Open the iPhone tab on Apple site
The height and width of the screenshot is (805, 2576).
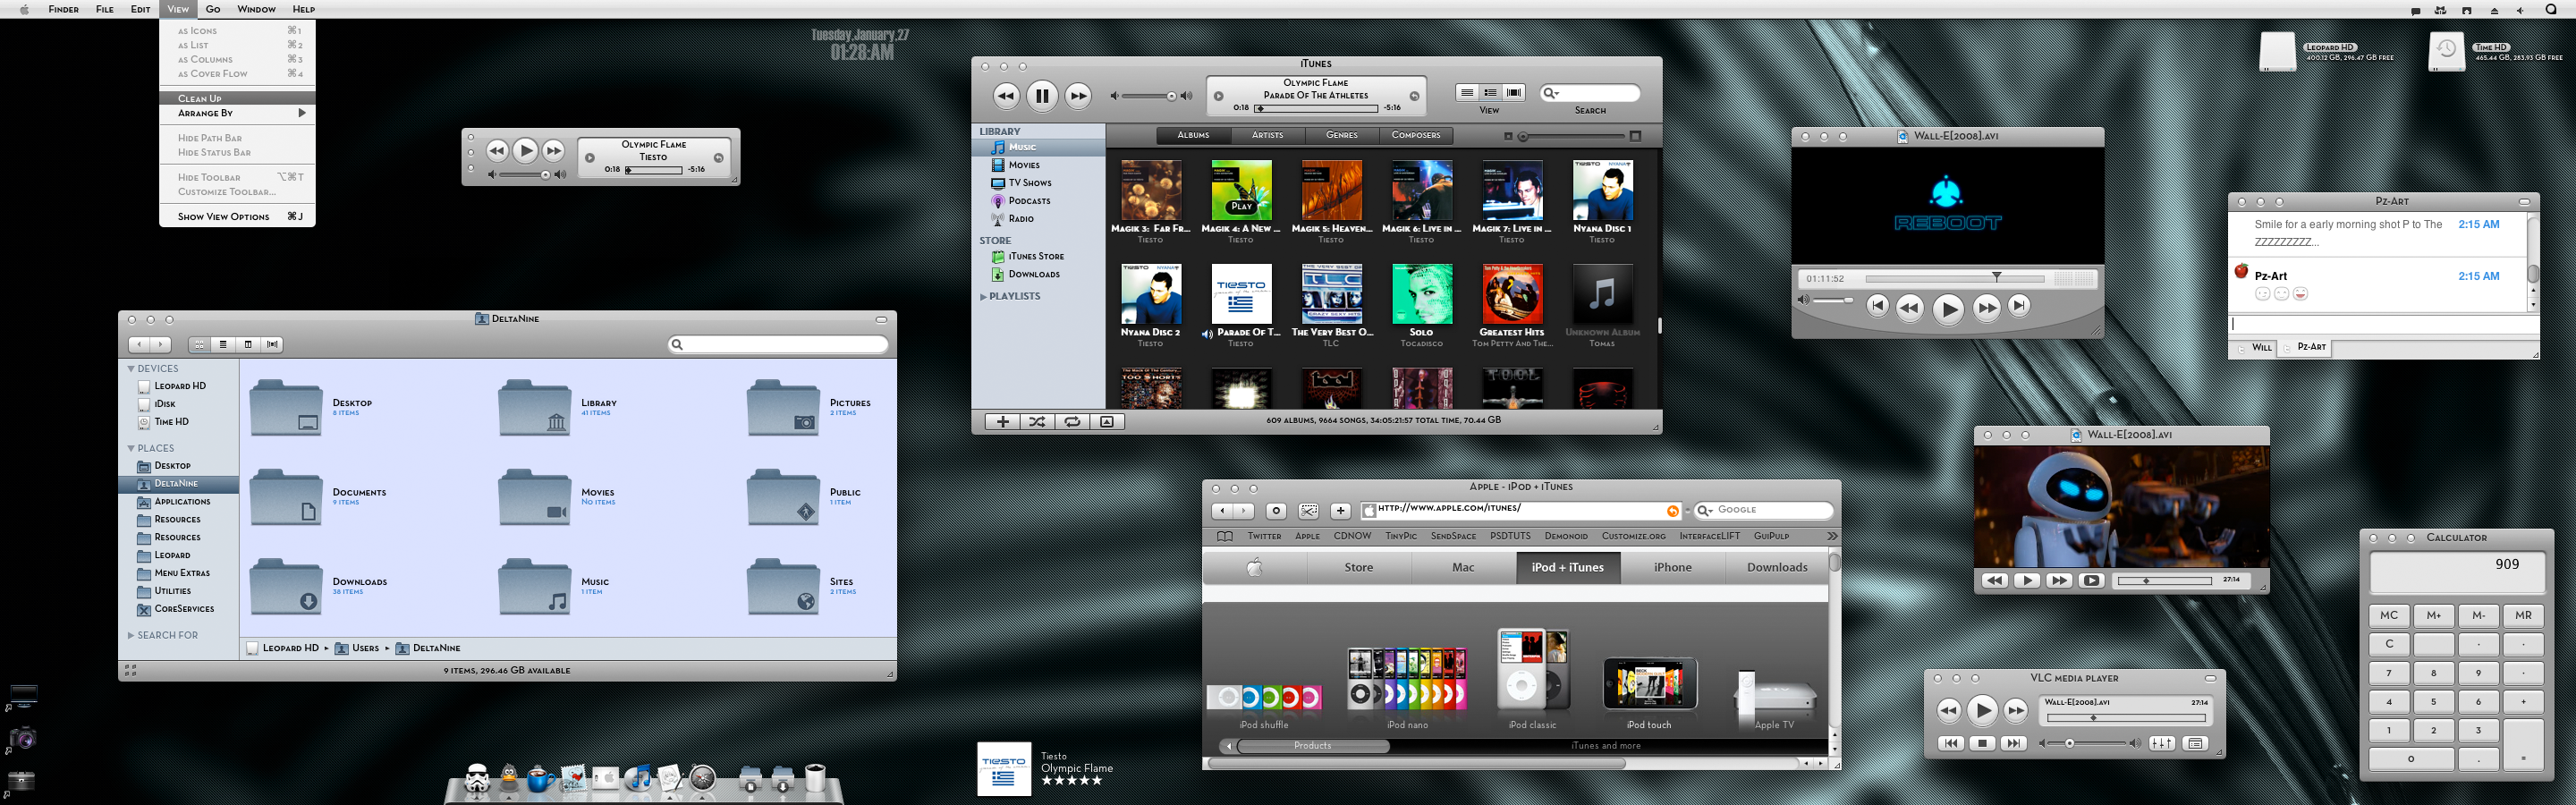(1672, 567)
